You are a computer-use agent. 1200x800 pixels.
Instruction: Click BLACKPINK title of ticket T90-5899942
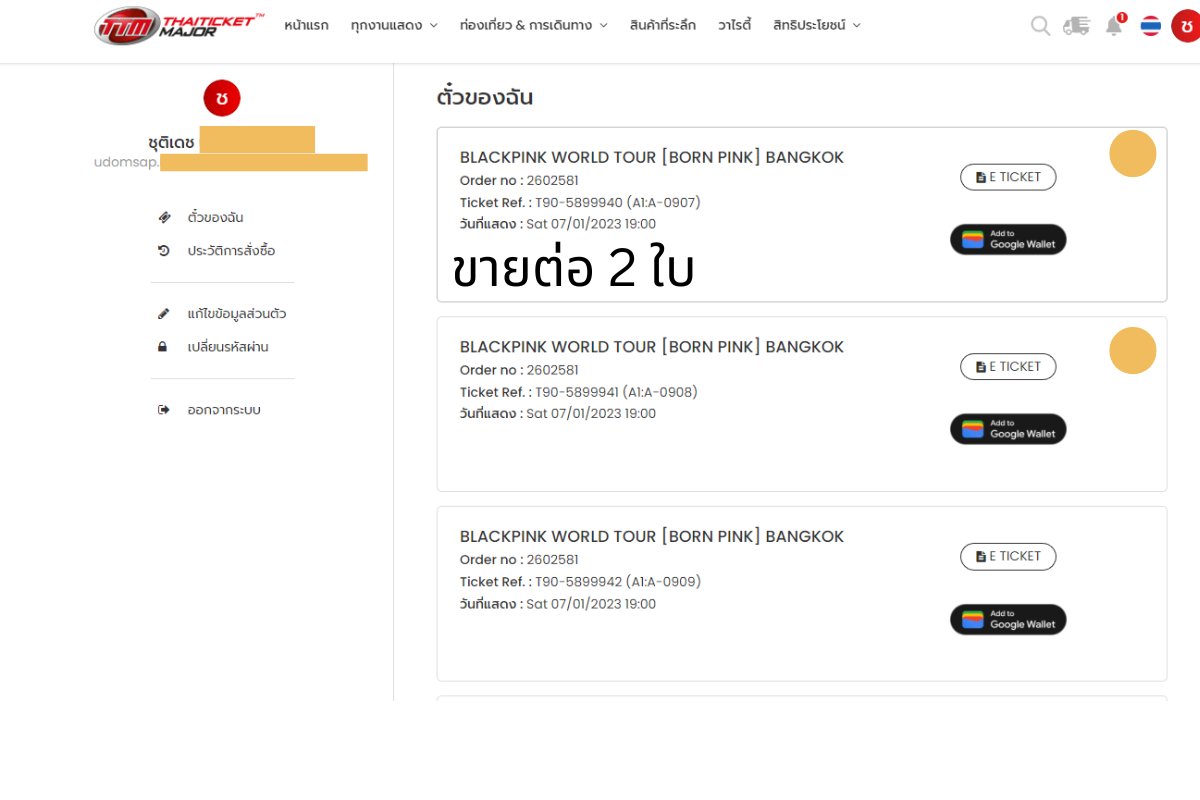pos(652,537)
